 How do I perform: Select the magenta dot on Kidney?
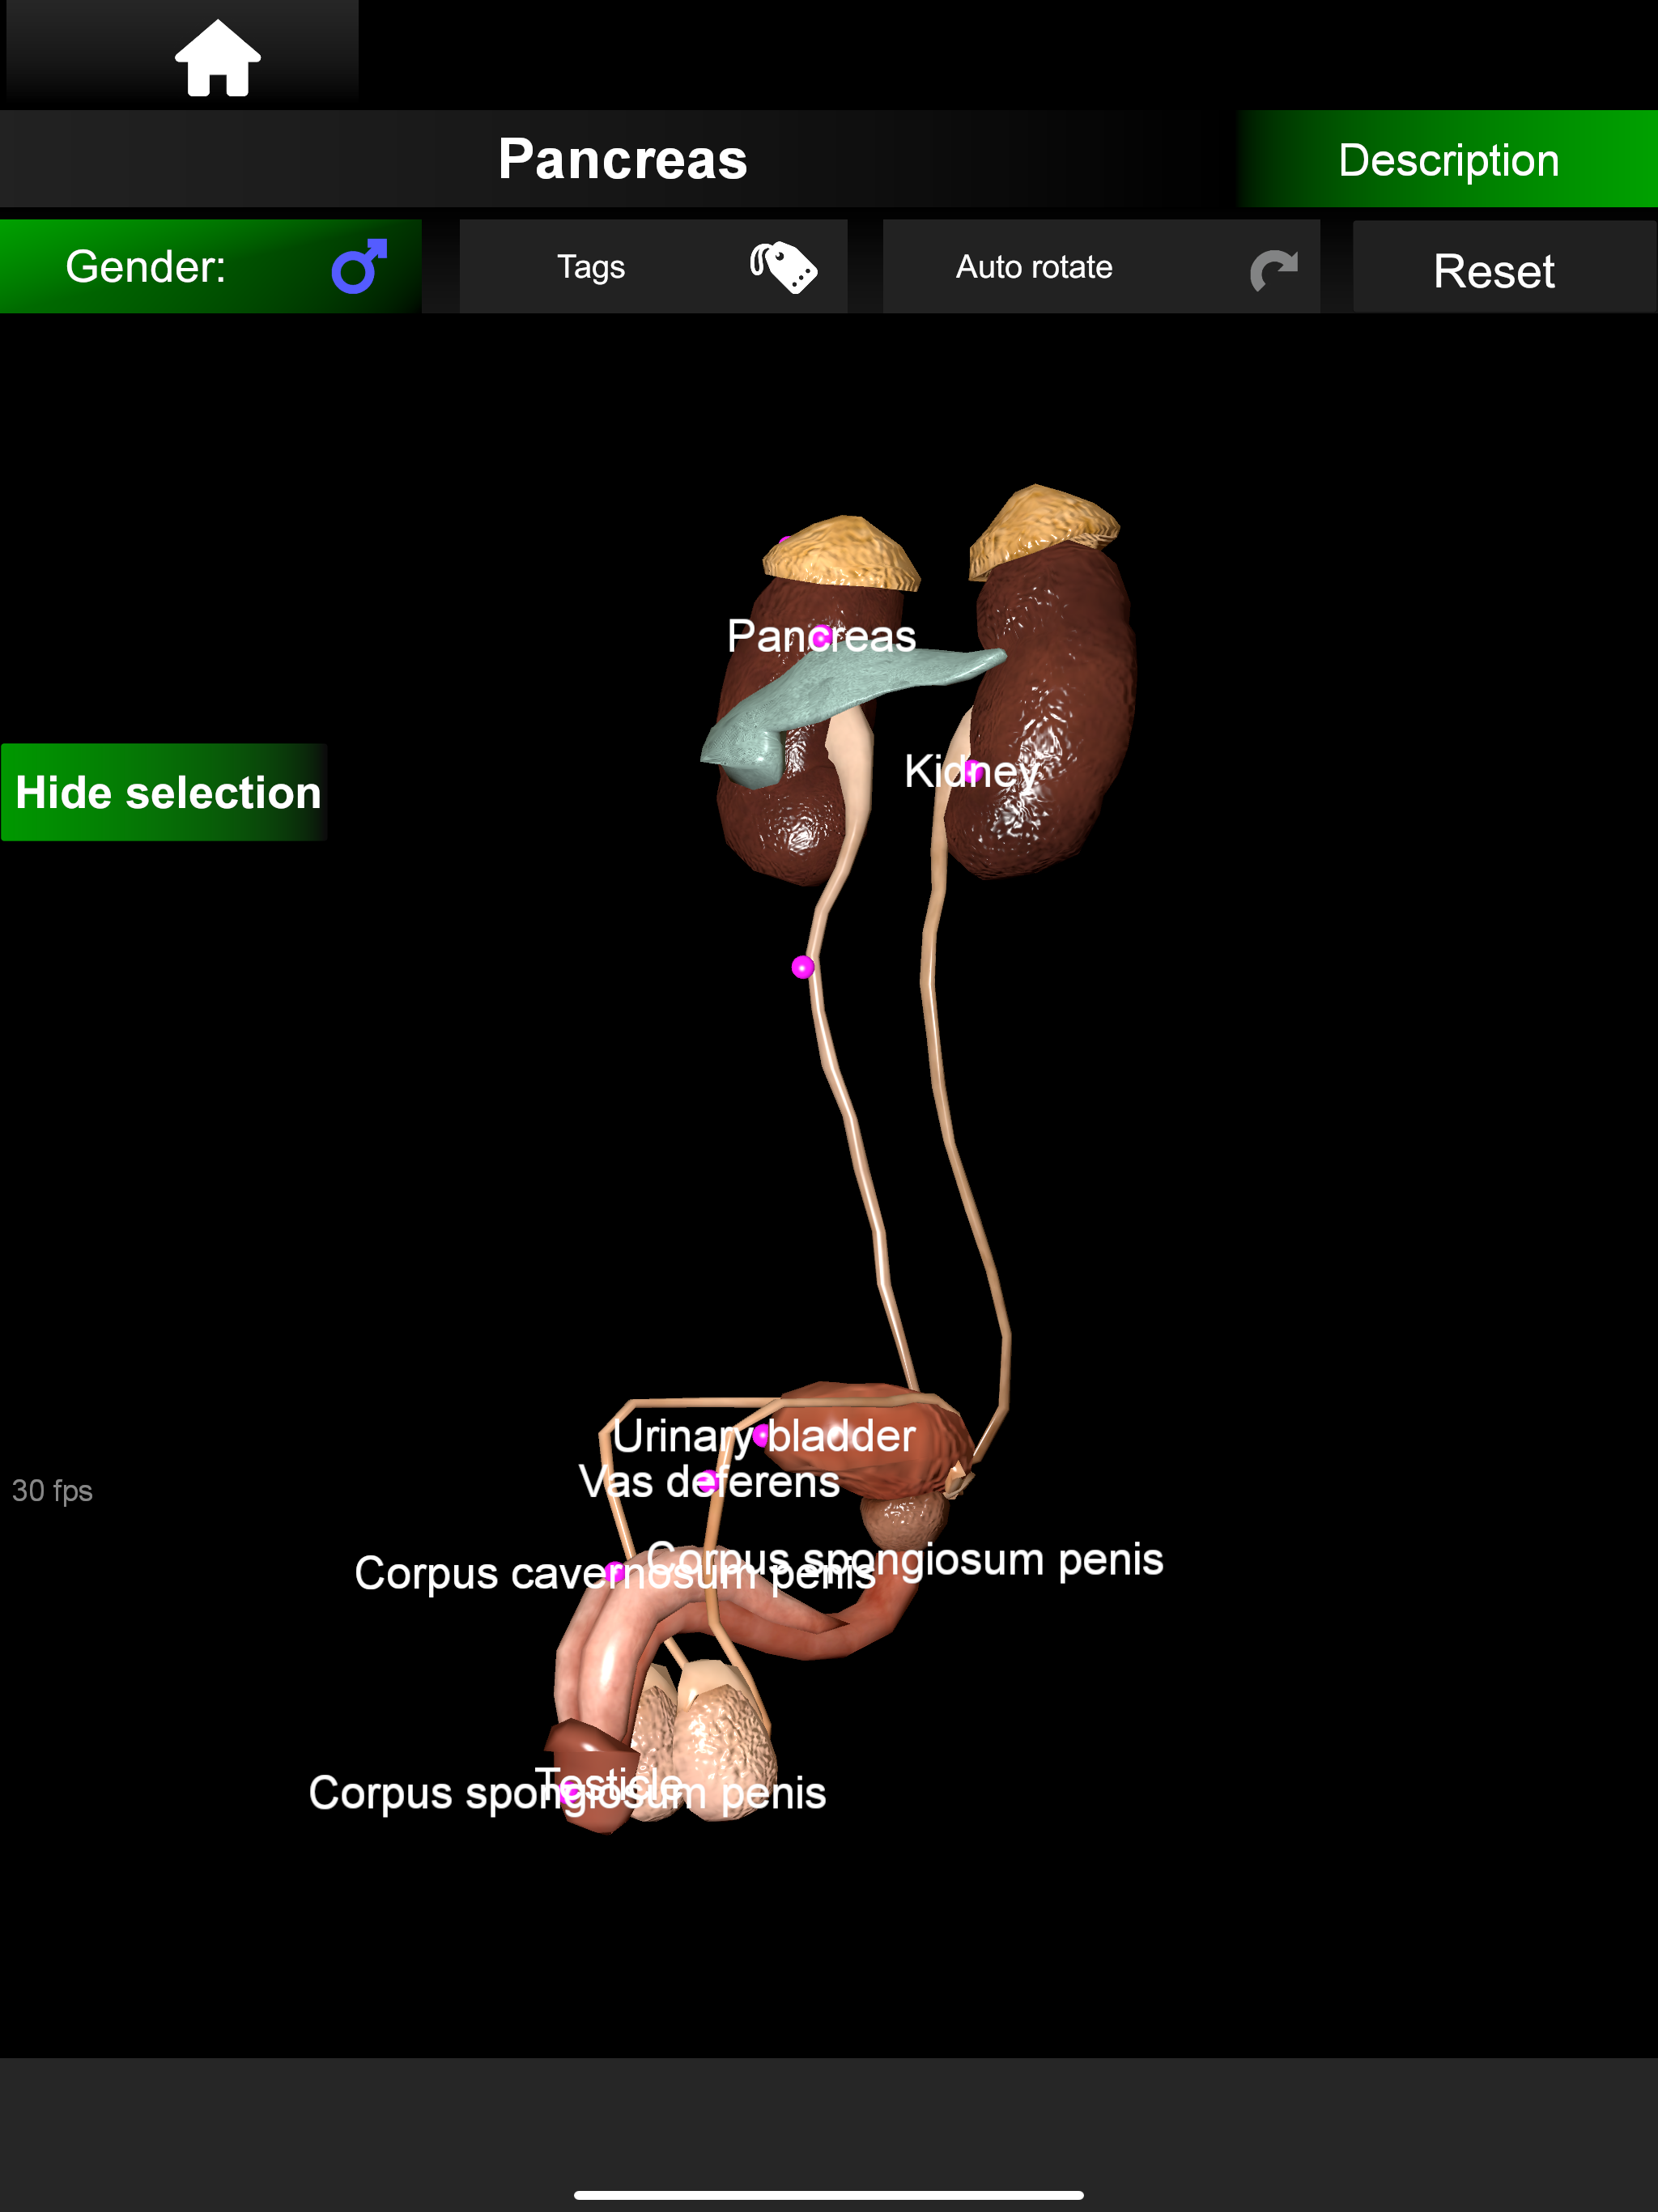pyautogui.click(x=973, y=770)
